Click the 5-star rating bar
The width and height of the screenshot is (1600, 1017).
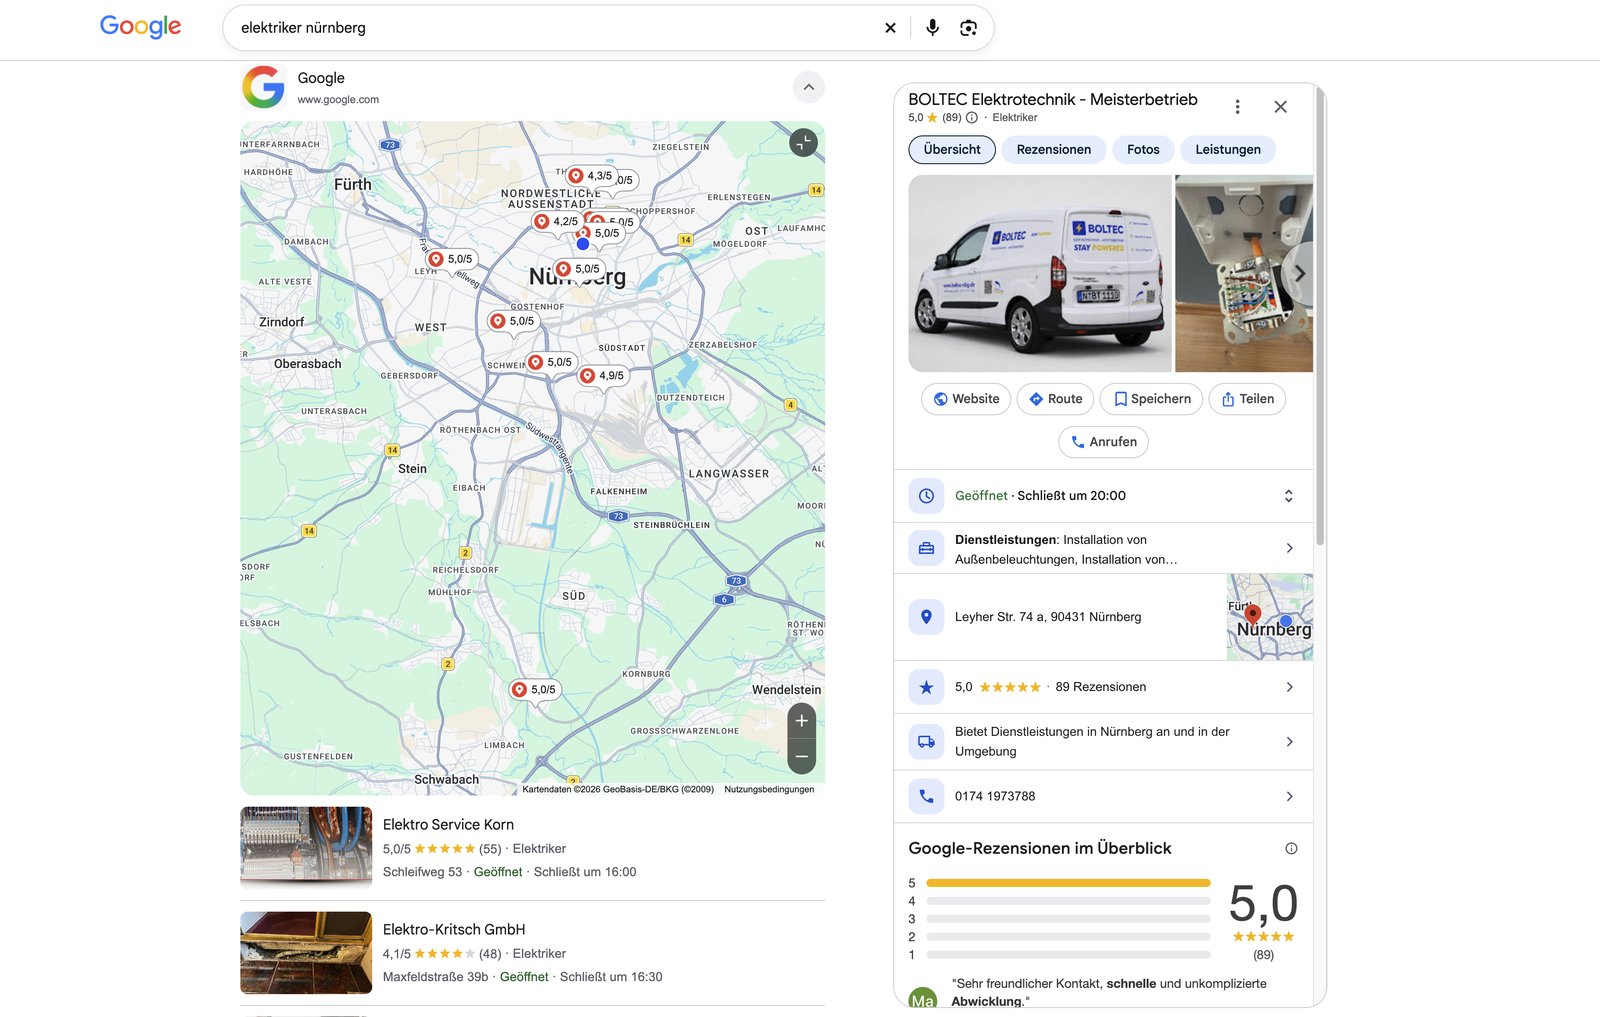coord(1068,883)
